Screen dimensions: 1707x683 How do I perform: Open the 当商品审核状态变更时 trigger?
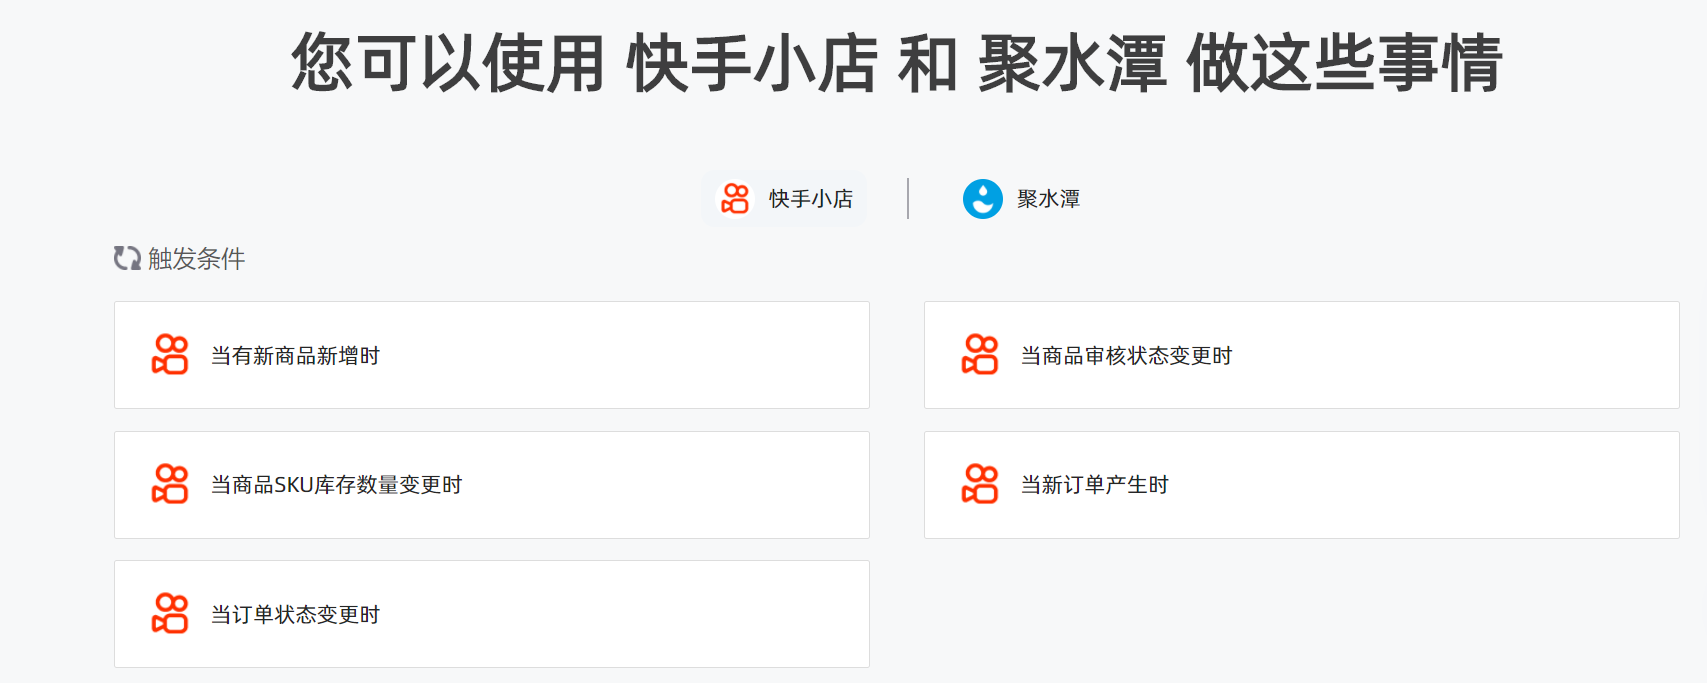(x=1126, y=356)
